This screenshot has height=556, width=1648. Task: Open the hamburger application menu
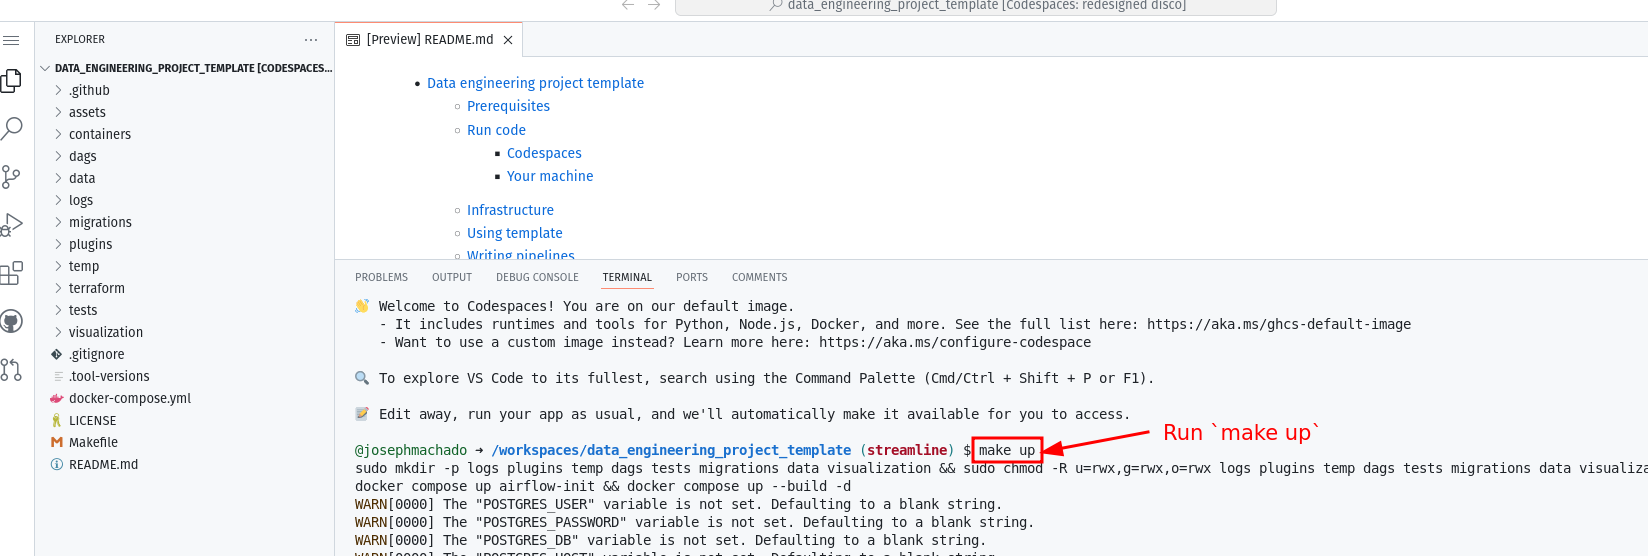tap(11, 40)
